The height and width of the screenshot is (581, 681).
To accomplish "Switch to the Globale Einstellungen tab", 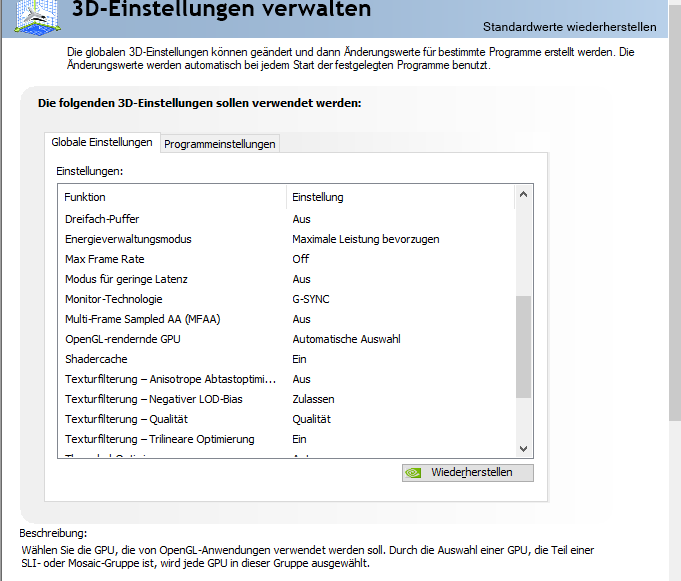I will tap(102, 142).
